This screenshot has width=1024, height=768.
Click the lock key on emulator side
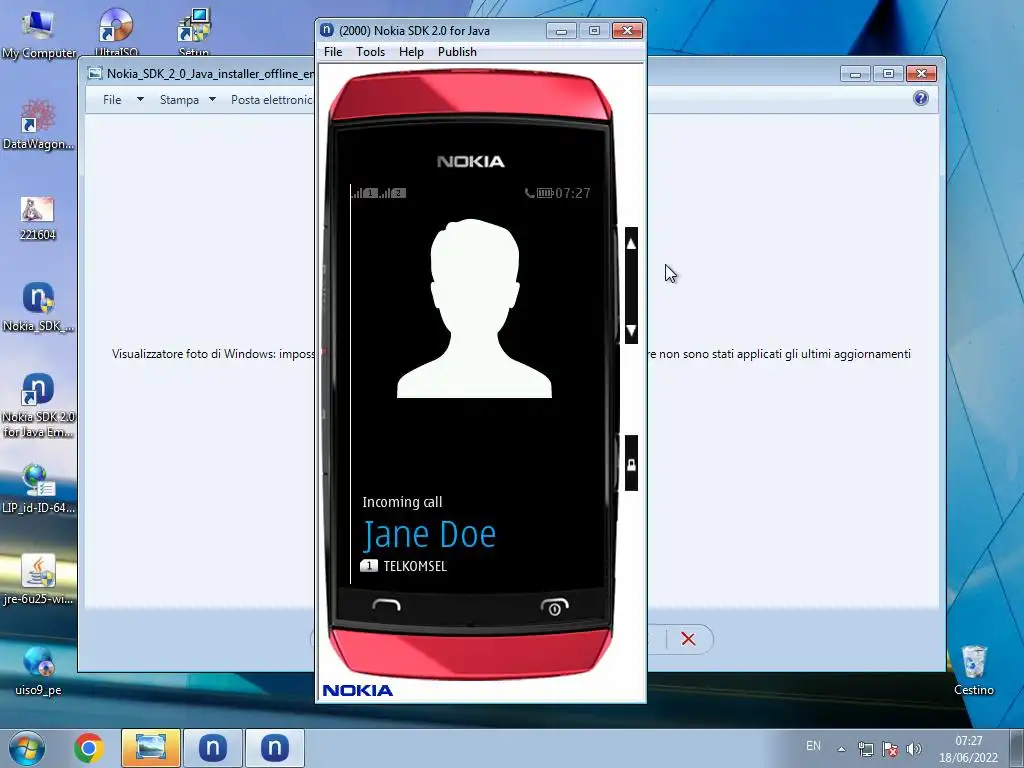(631, 464)
